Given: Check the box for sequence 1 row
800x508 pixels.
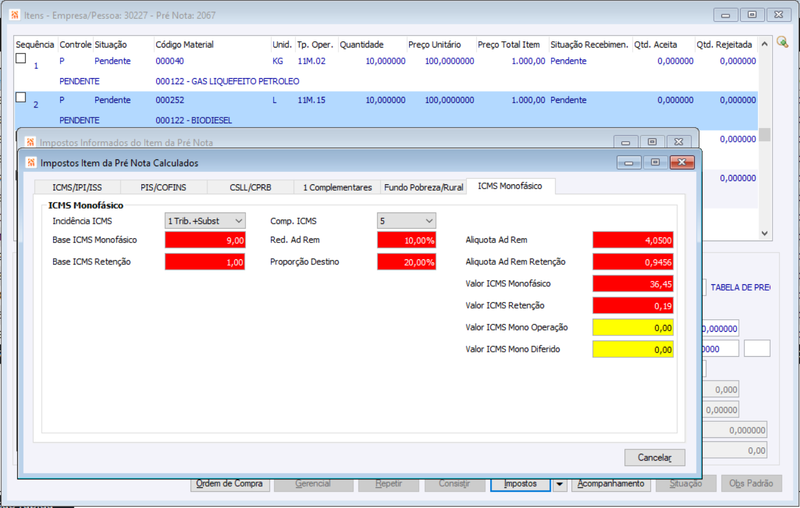Looking at the screenshot, I should (21, 58).
